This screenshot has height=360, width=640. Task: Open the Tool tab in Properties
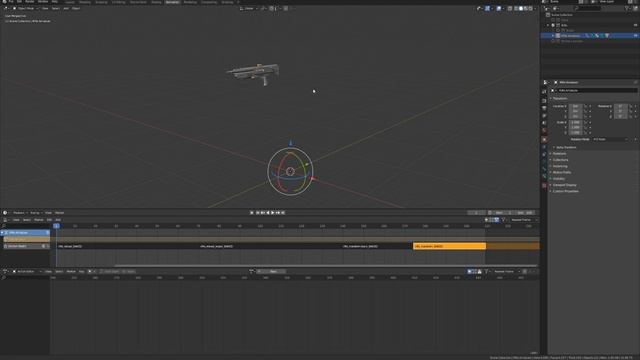pyautogui.click(x=544, y=91)
